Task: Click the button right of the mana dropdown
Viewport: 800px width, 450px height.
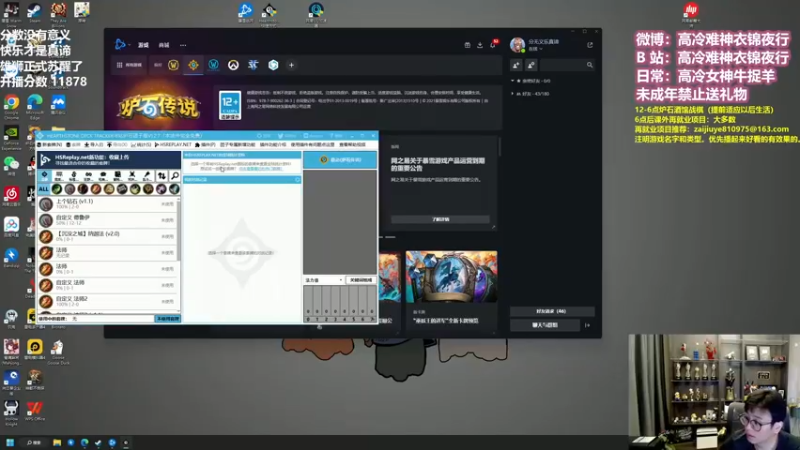Action: [361, 280]
